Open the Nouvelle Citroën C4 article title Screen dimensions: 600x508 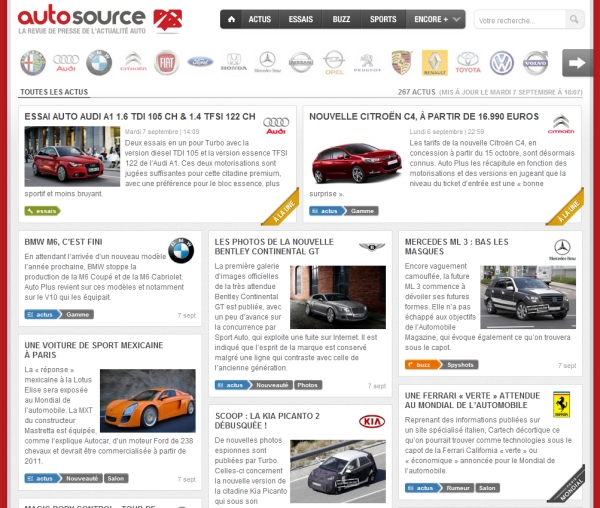pos(424,117)
